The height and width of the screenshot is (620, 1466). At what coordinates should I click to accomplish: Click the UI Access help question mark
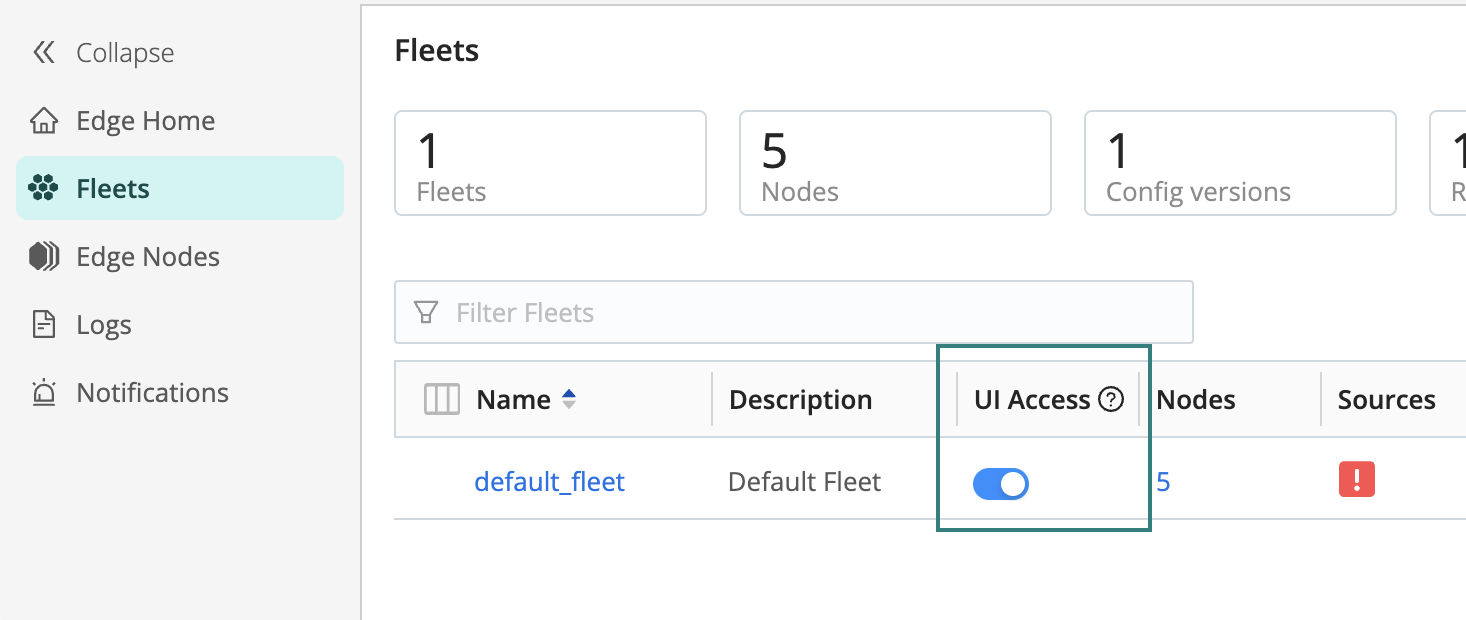[x=1112, y=398]
